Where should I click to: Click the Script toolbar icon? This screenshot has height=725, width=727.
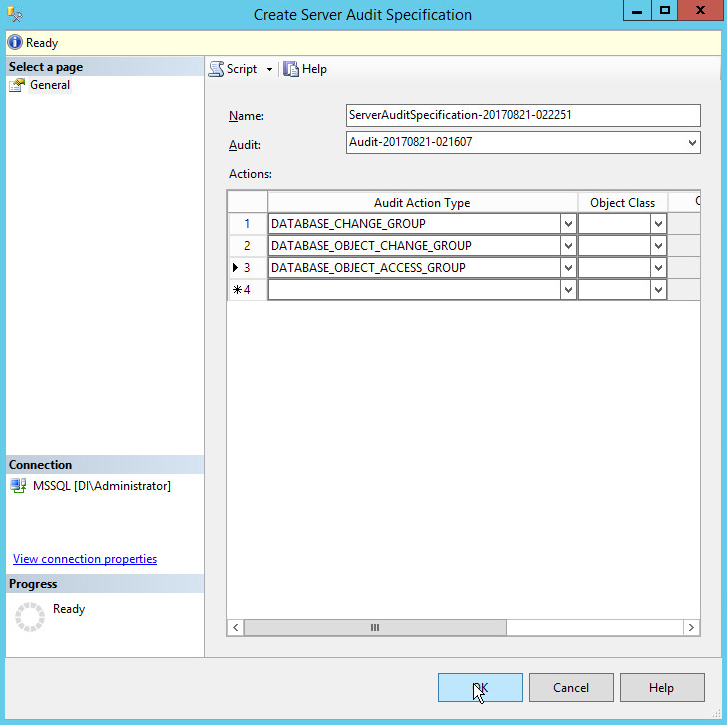(x=217, y=69)
